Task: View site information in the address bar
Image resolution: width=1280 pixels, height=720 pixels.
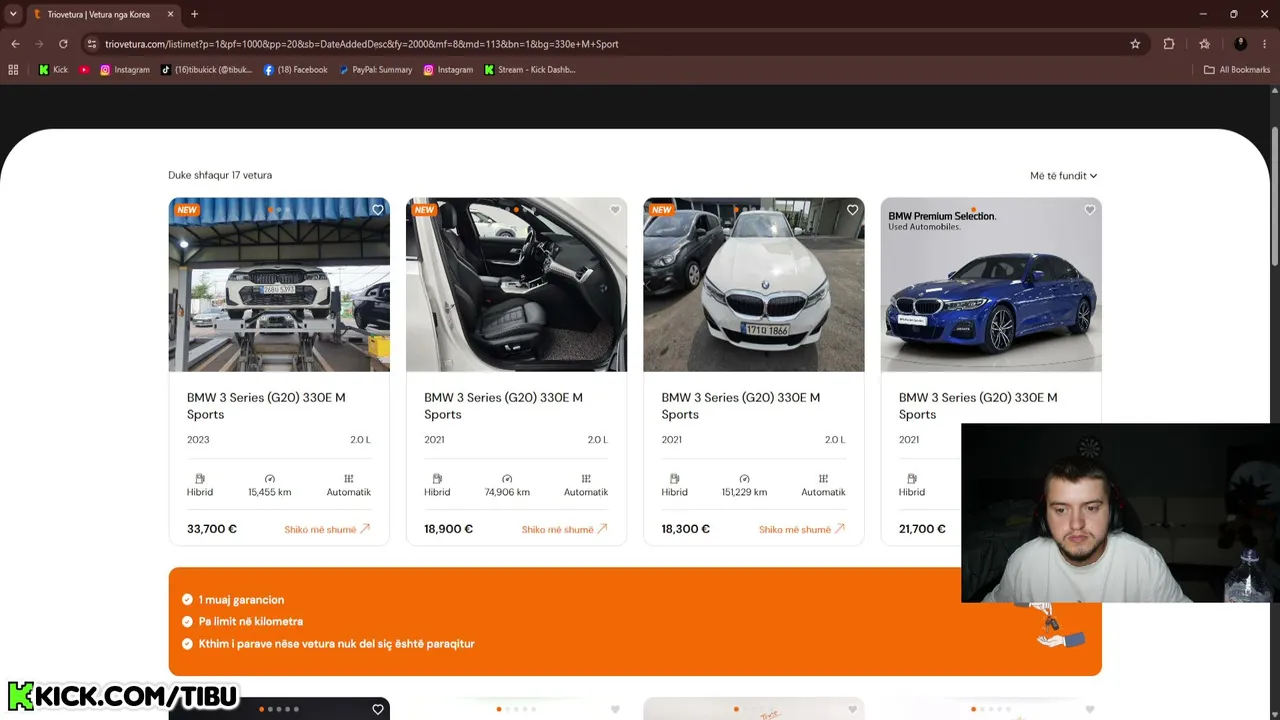Action: coord(92,44)
